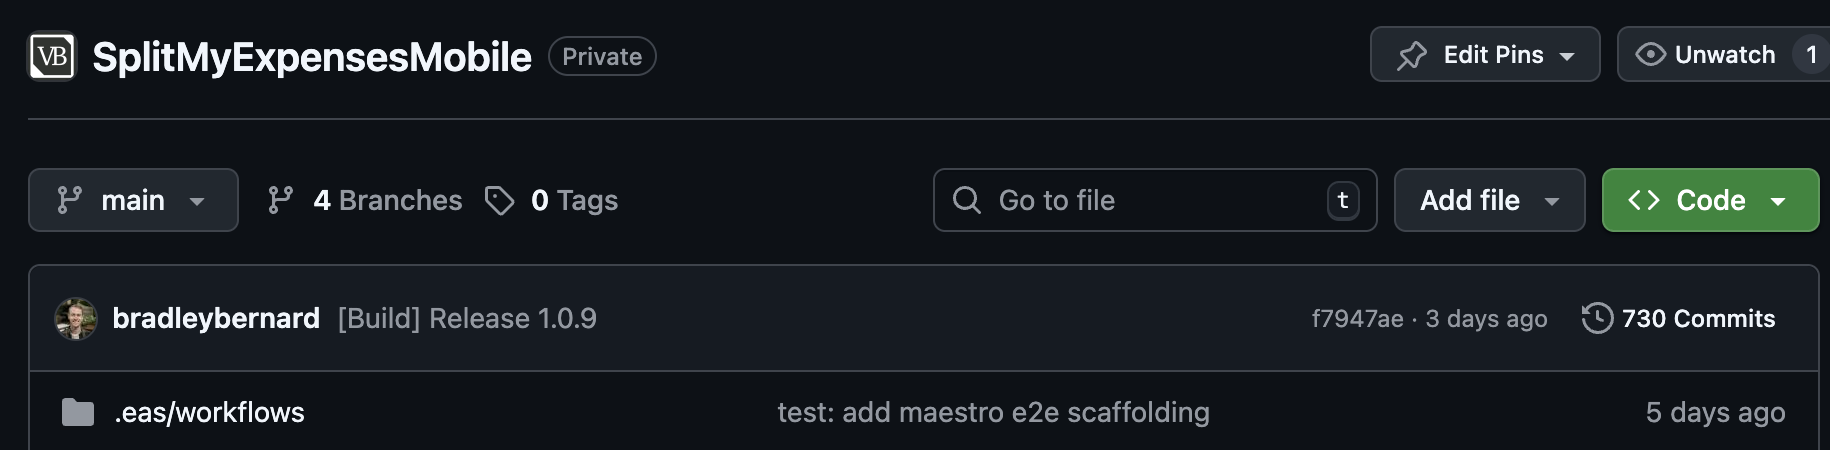Click the pin icon in Edit Pins
The image size is (1830, 450).
coord(1412,55)
